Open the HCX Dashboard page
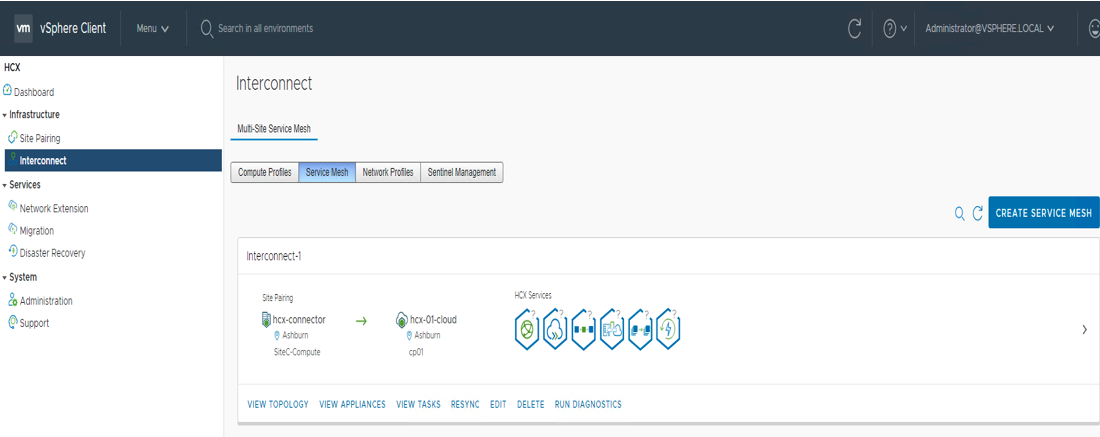The image size is (1100, 437). click(x=36, y=92)
